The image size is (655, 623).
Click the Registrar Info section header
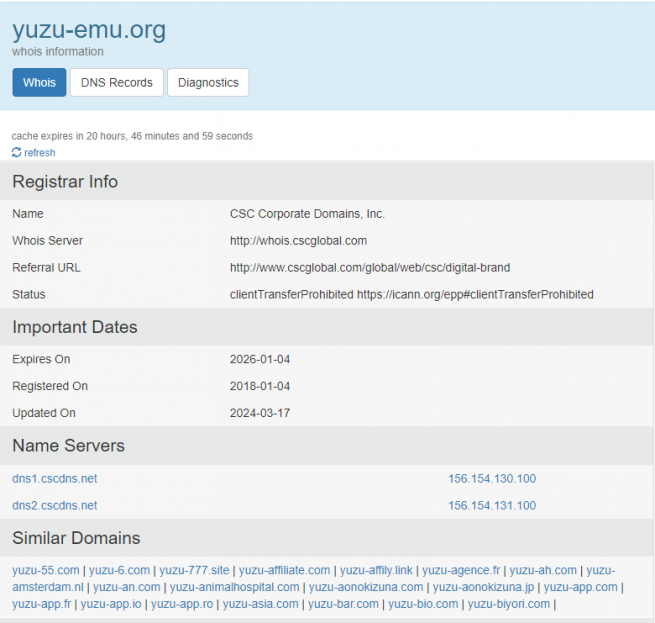point(65,182)
